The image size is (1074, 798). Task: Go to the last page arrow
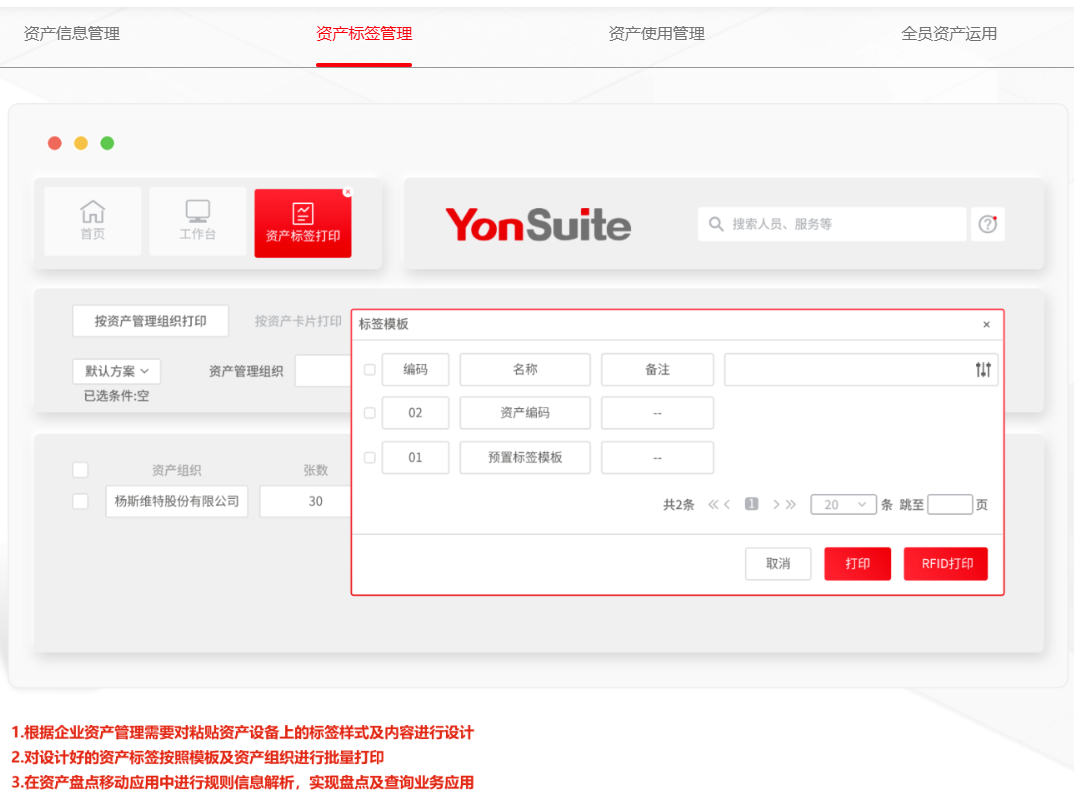pos(790,505)
